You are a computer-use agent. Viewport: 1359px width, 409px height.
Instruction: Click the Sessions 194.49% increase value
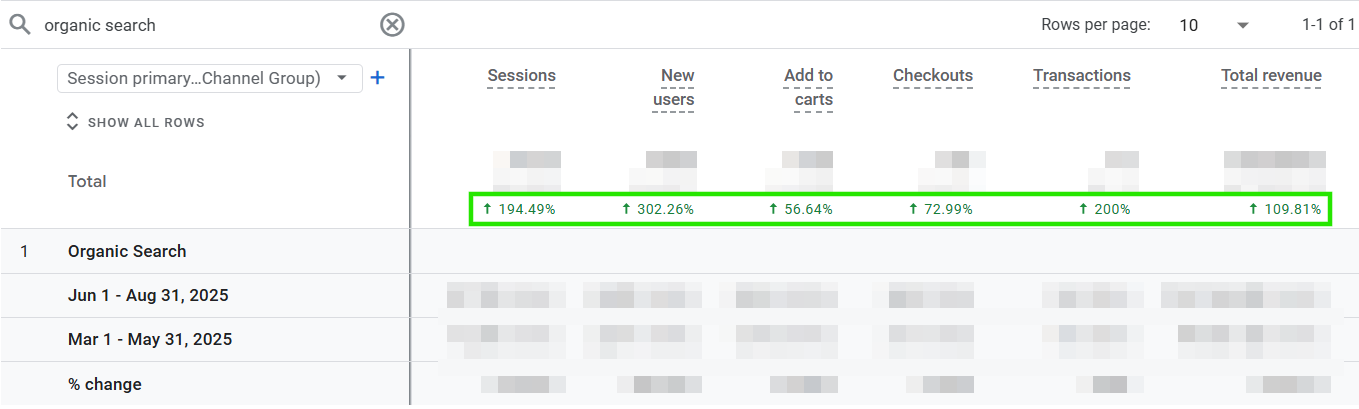click(x=519, y=210)
